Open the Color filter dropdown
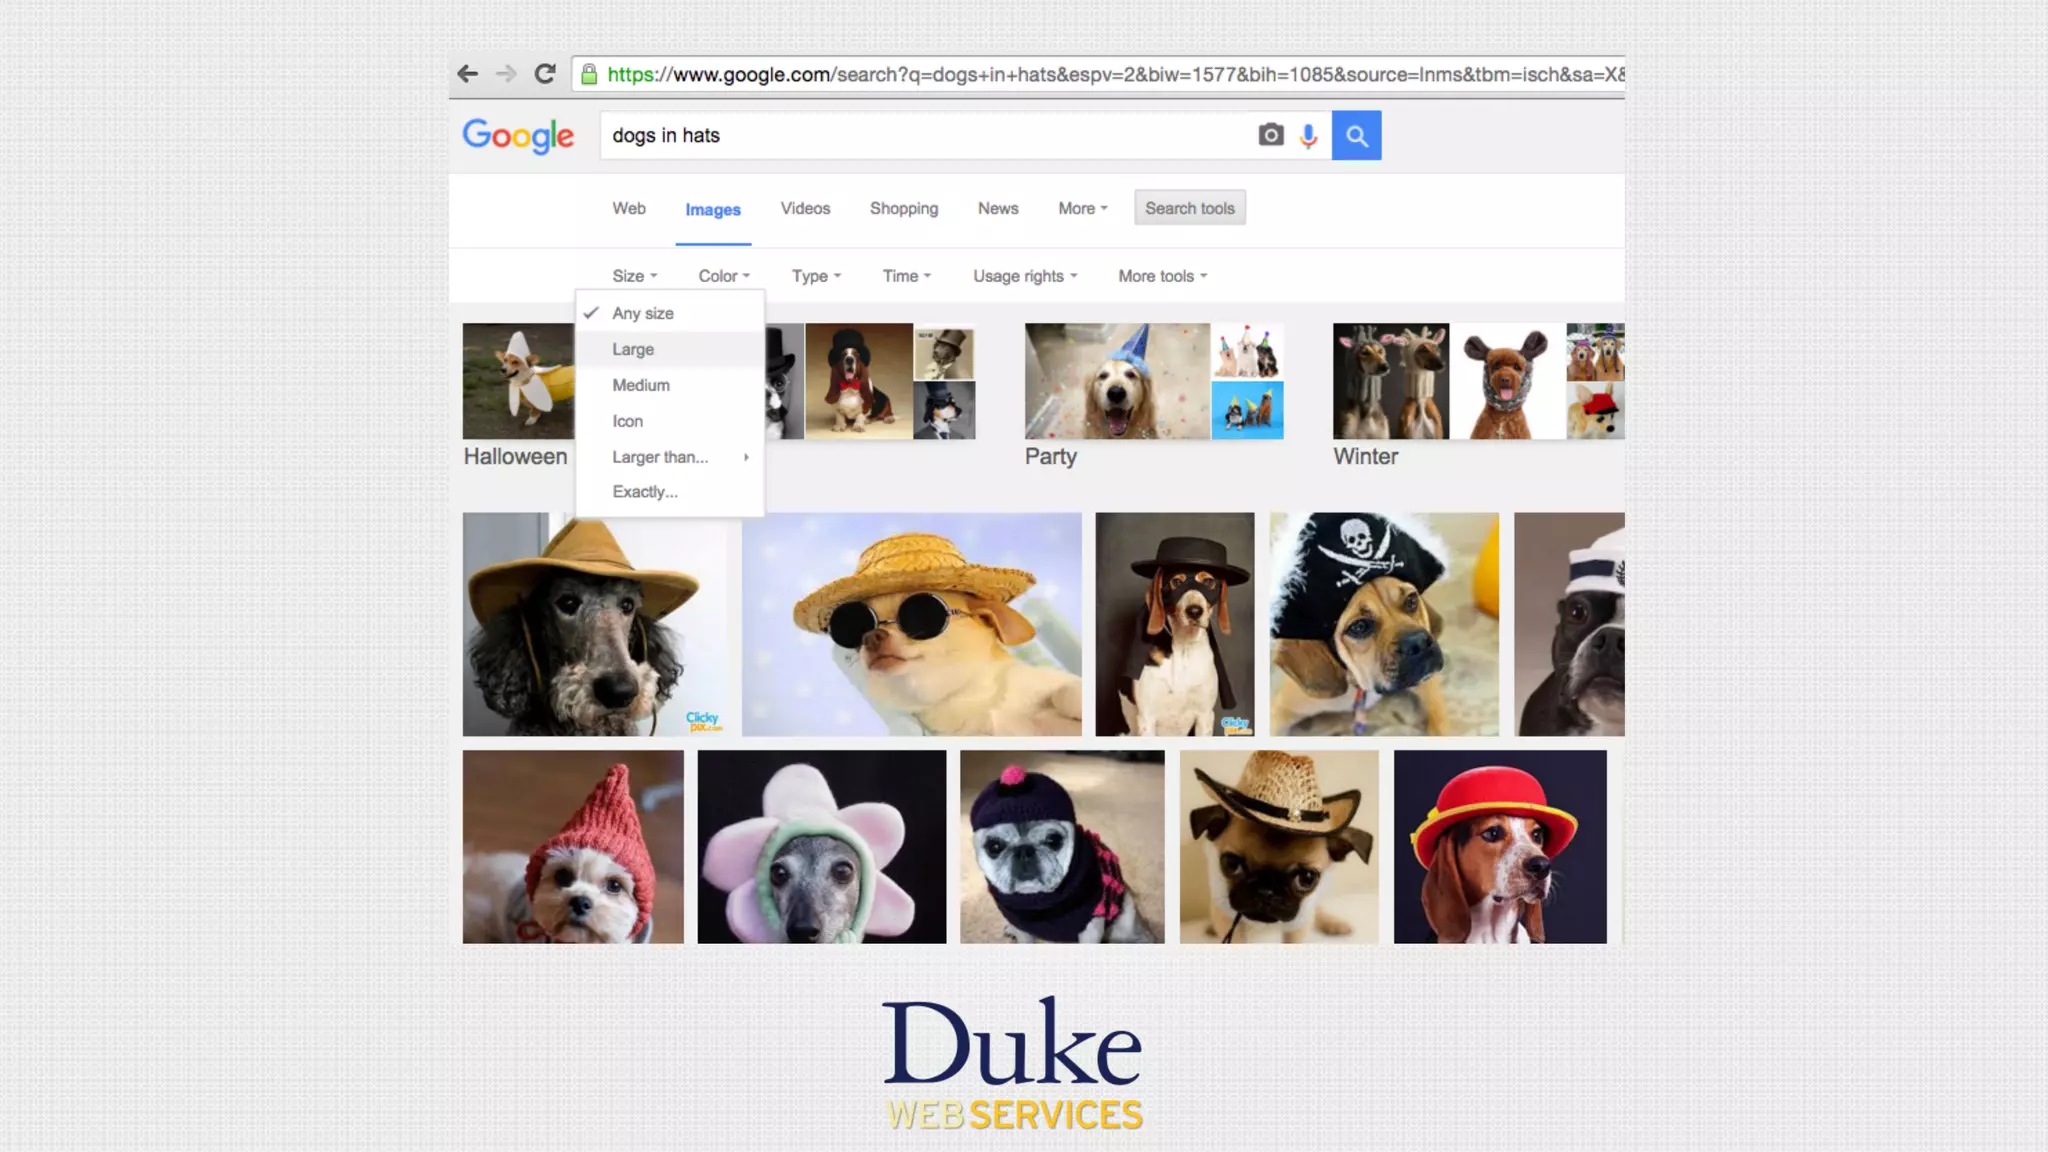Screen dimensions: 2048x1152 [x=723, y=276]
